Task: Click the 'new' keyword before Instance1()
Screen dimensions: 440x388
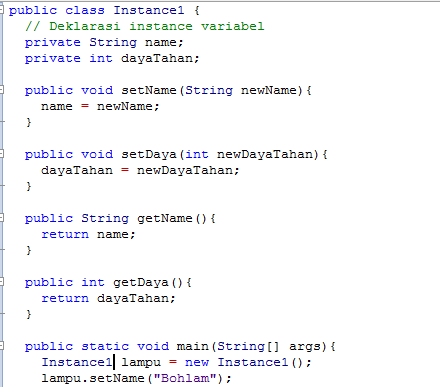Action: pos(197,362)
